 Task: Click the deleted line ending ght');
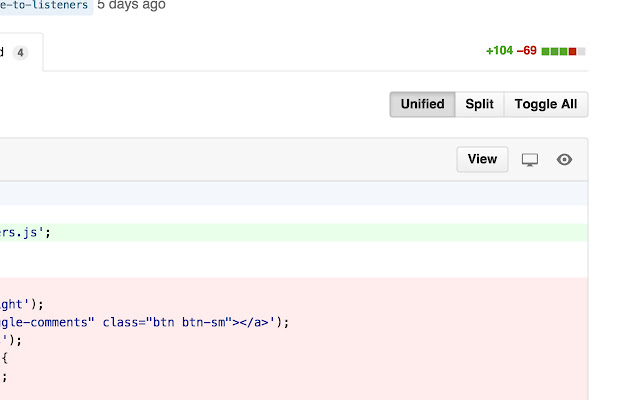[x=294, y=304]
